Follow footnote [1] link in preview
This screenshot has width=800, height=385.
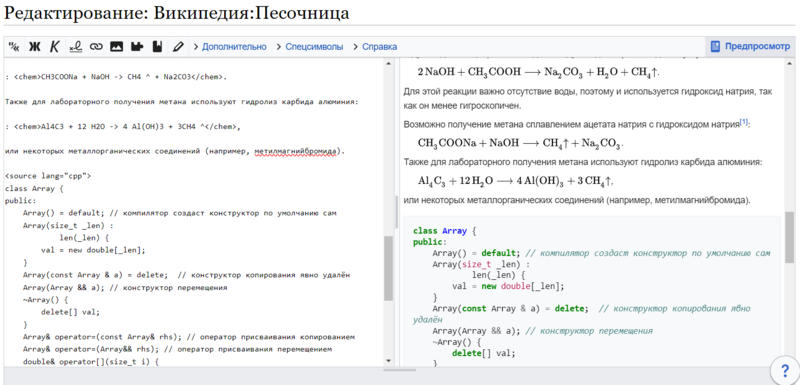(x=743, y=122)
